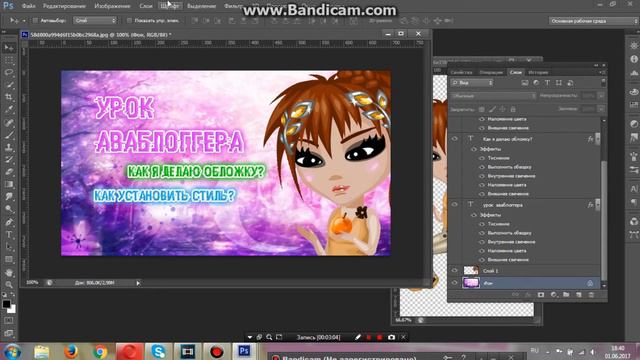Open workspace dropdown 'Основная рабочая среда'

pos(593,21)
